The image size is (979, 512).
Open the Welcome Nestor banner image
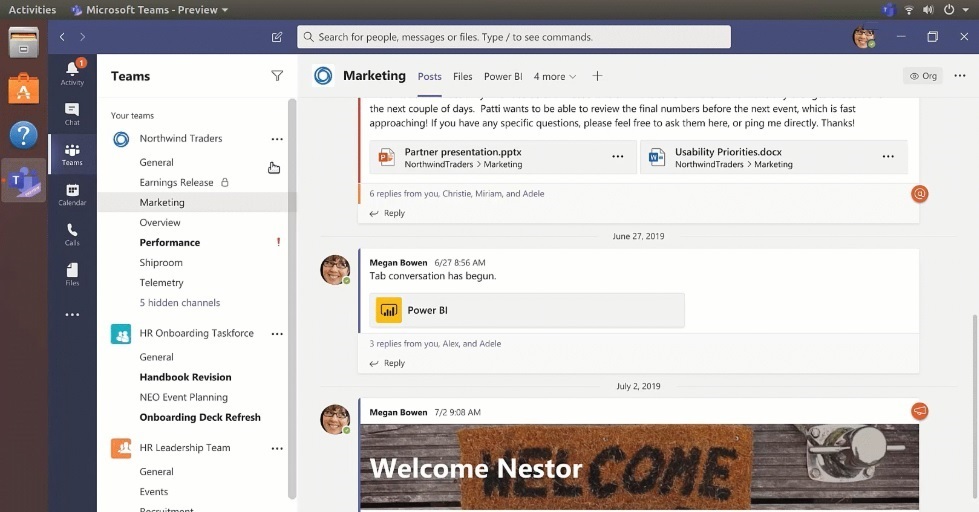[x=639, y=467]
